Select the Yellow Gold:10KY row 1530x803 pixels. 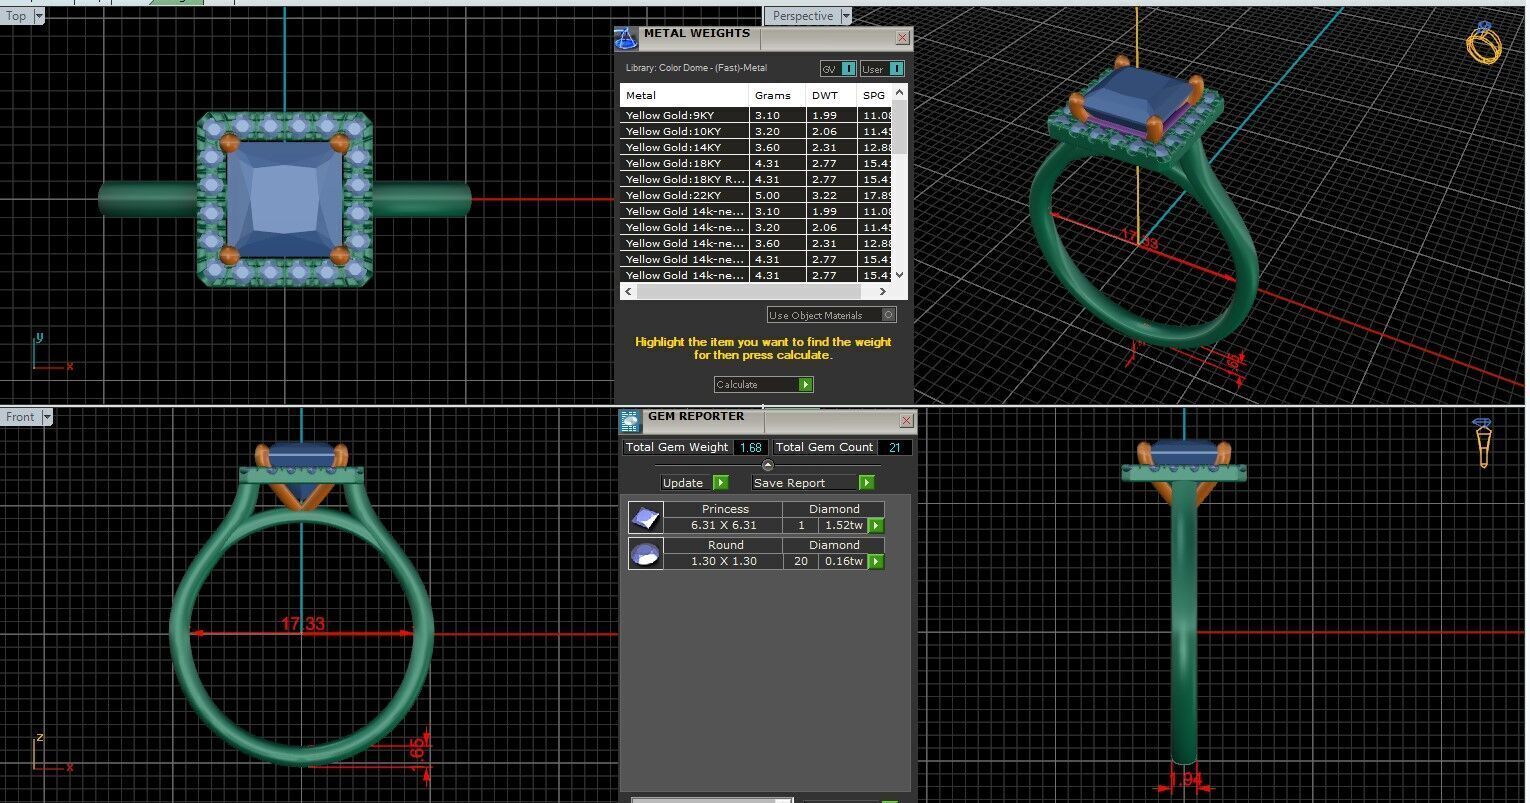point(757,132)
